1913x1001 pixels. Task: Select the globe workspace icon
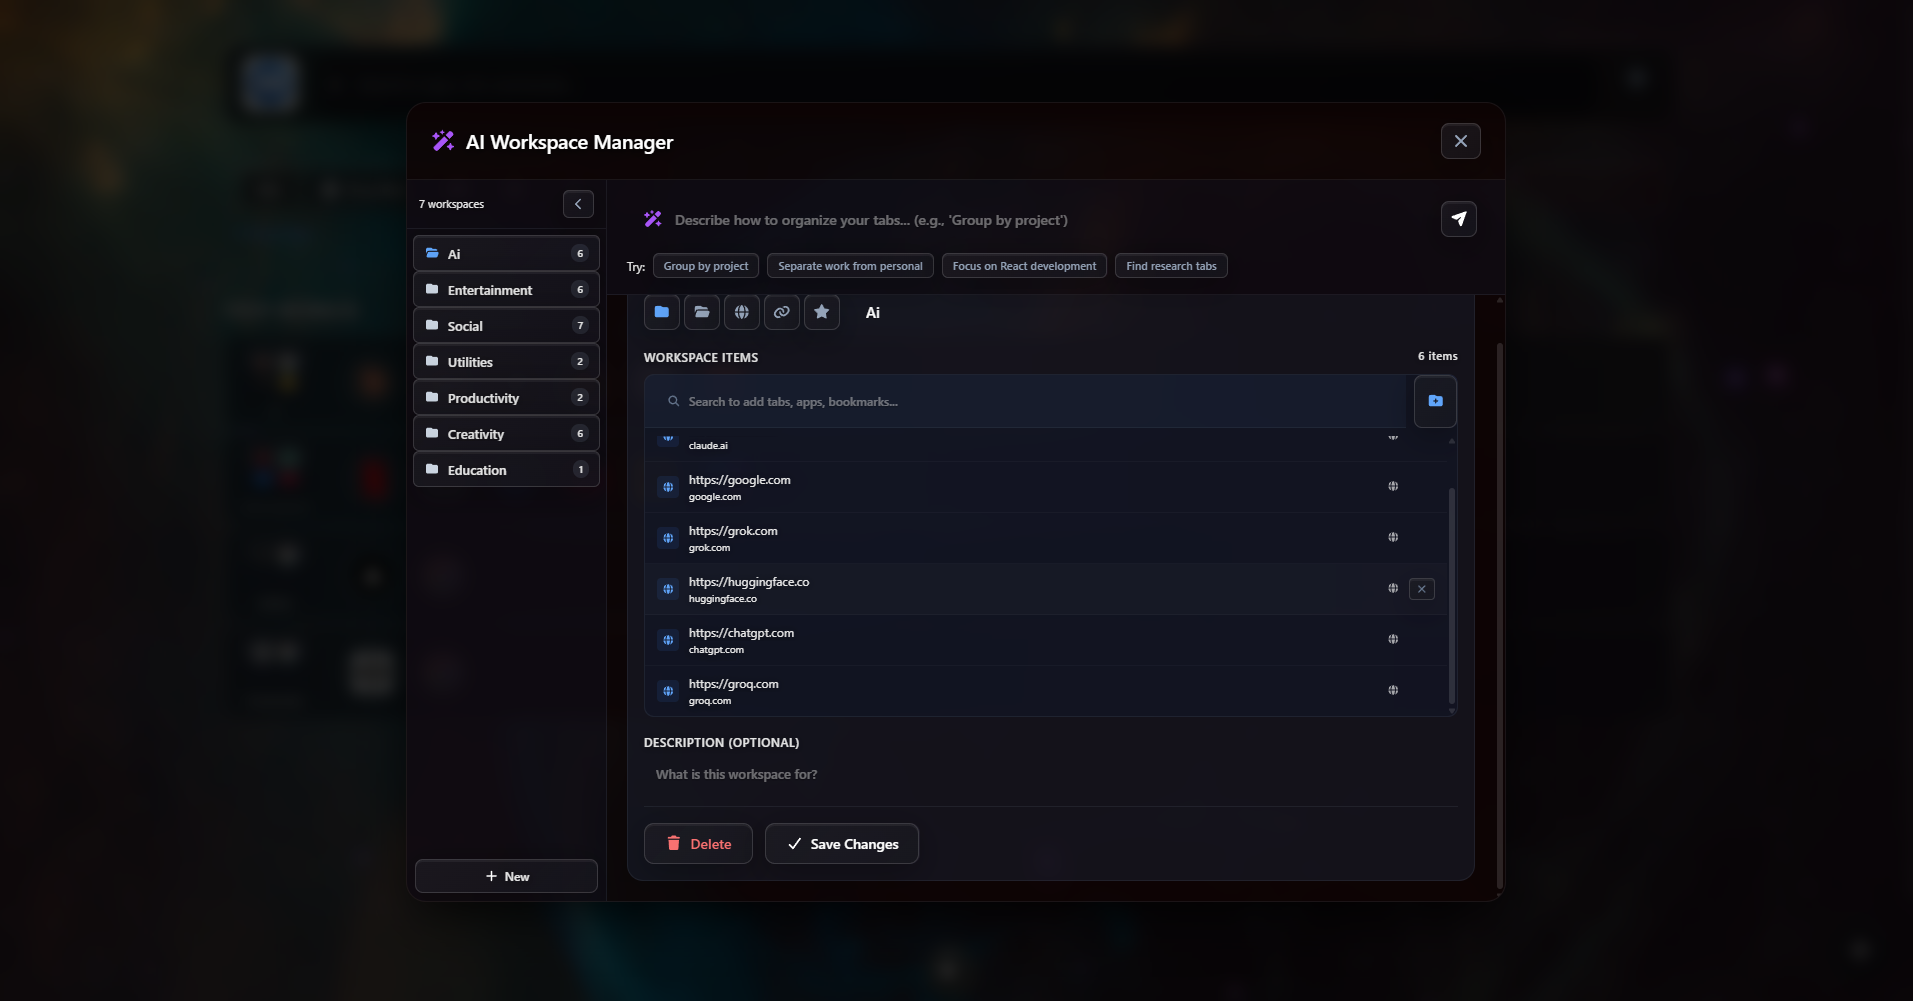pyautogui.click(x=742, y=312)
